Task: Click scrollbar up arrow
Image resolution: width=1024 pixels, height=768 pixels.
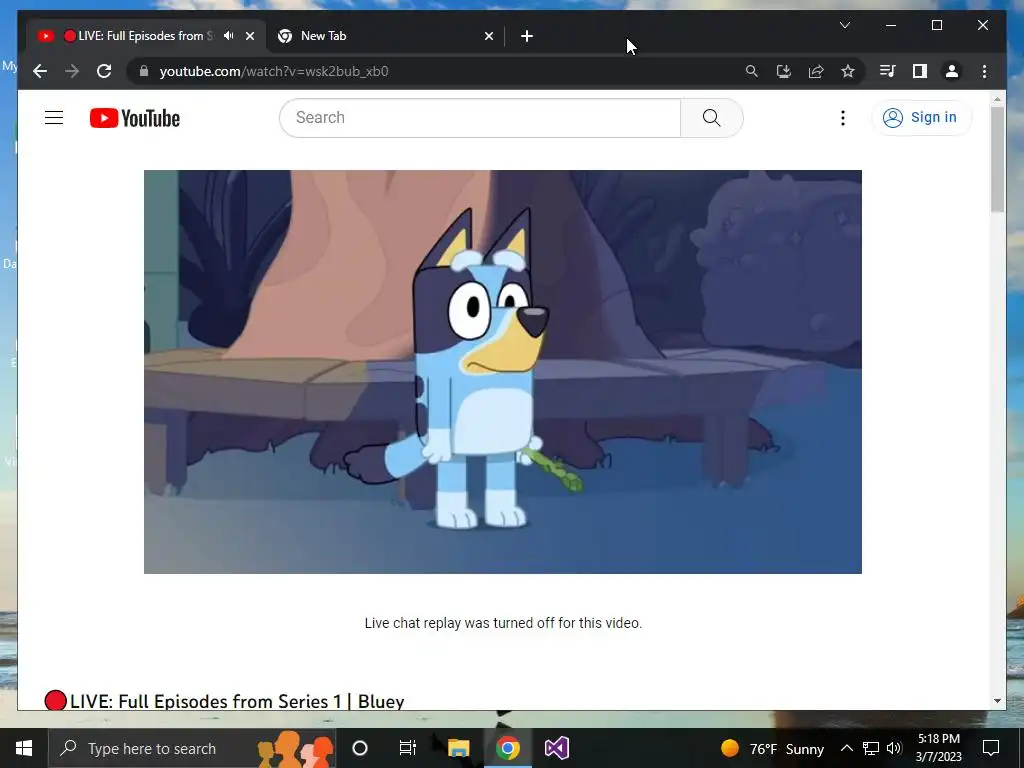Action: pos(997,99)
